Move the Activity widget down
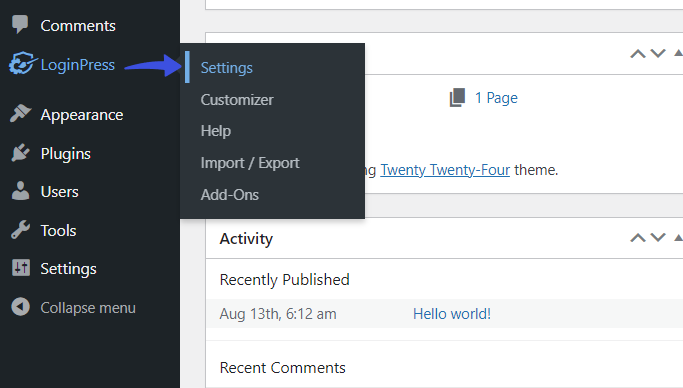 (x=658, y=238)
